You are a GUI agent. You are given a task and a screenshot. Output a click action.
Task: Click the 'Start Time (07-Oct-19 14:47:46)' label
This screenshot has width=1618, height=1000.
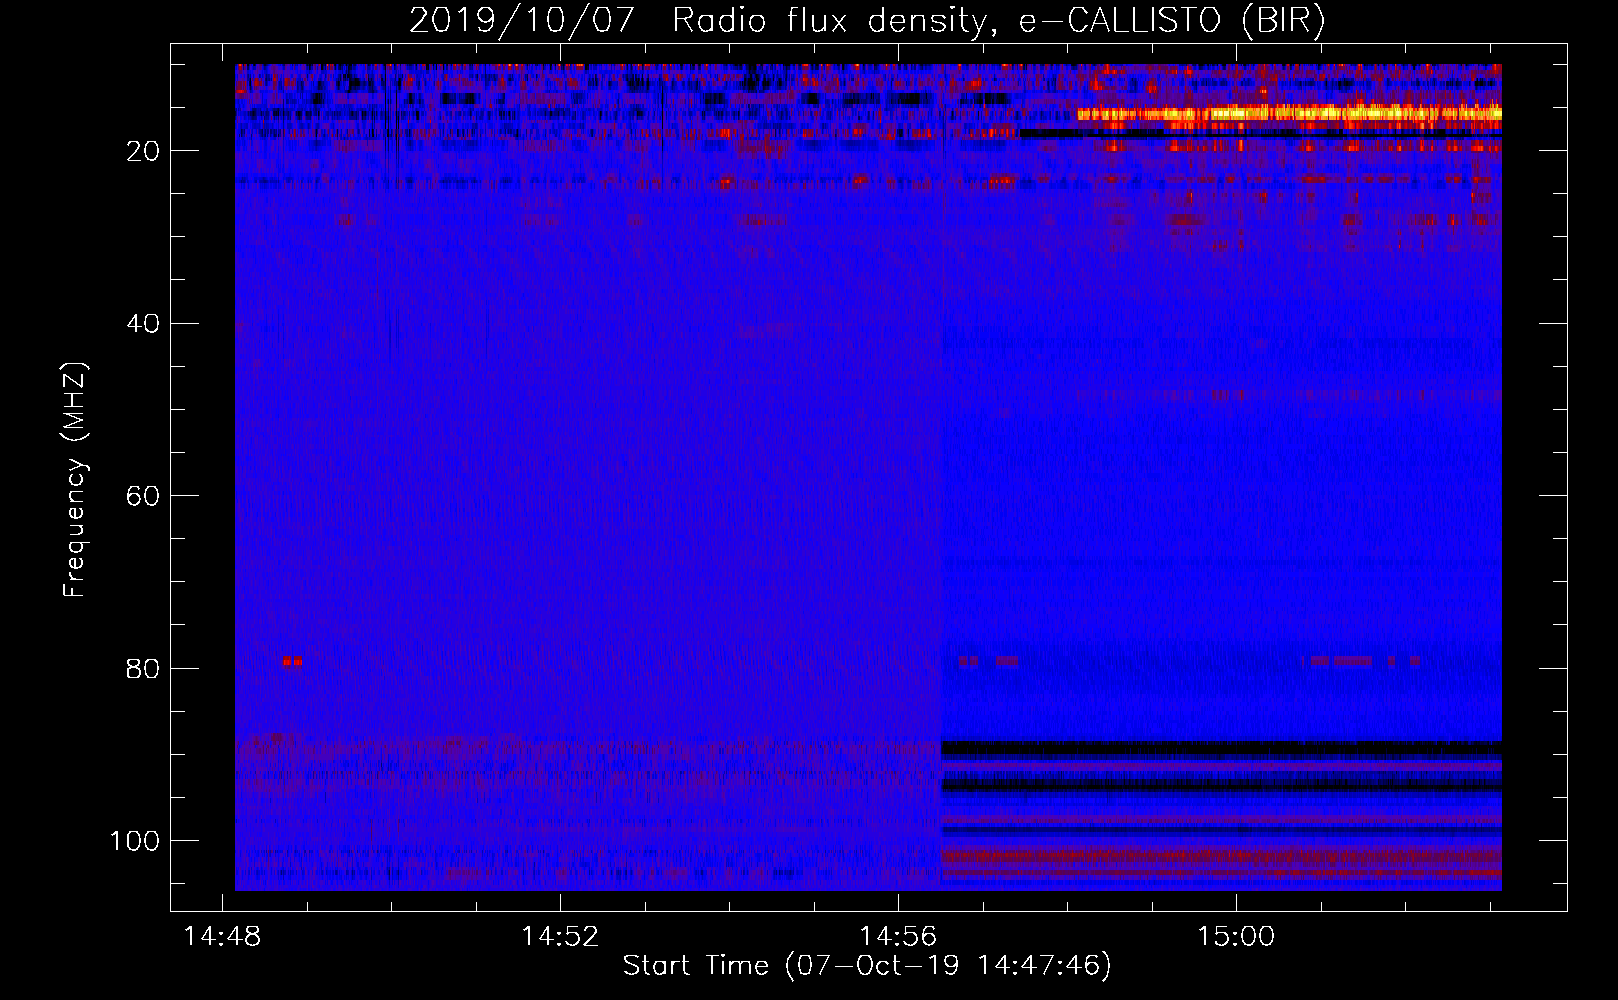(x=867, y=966)
